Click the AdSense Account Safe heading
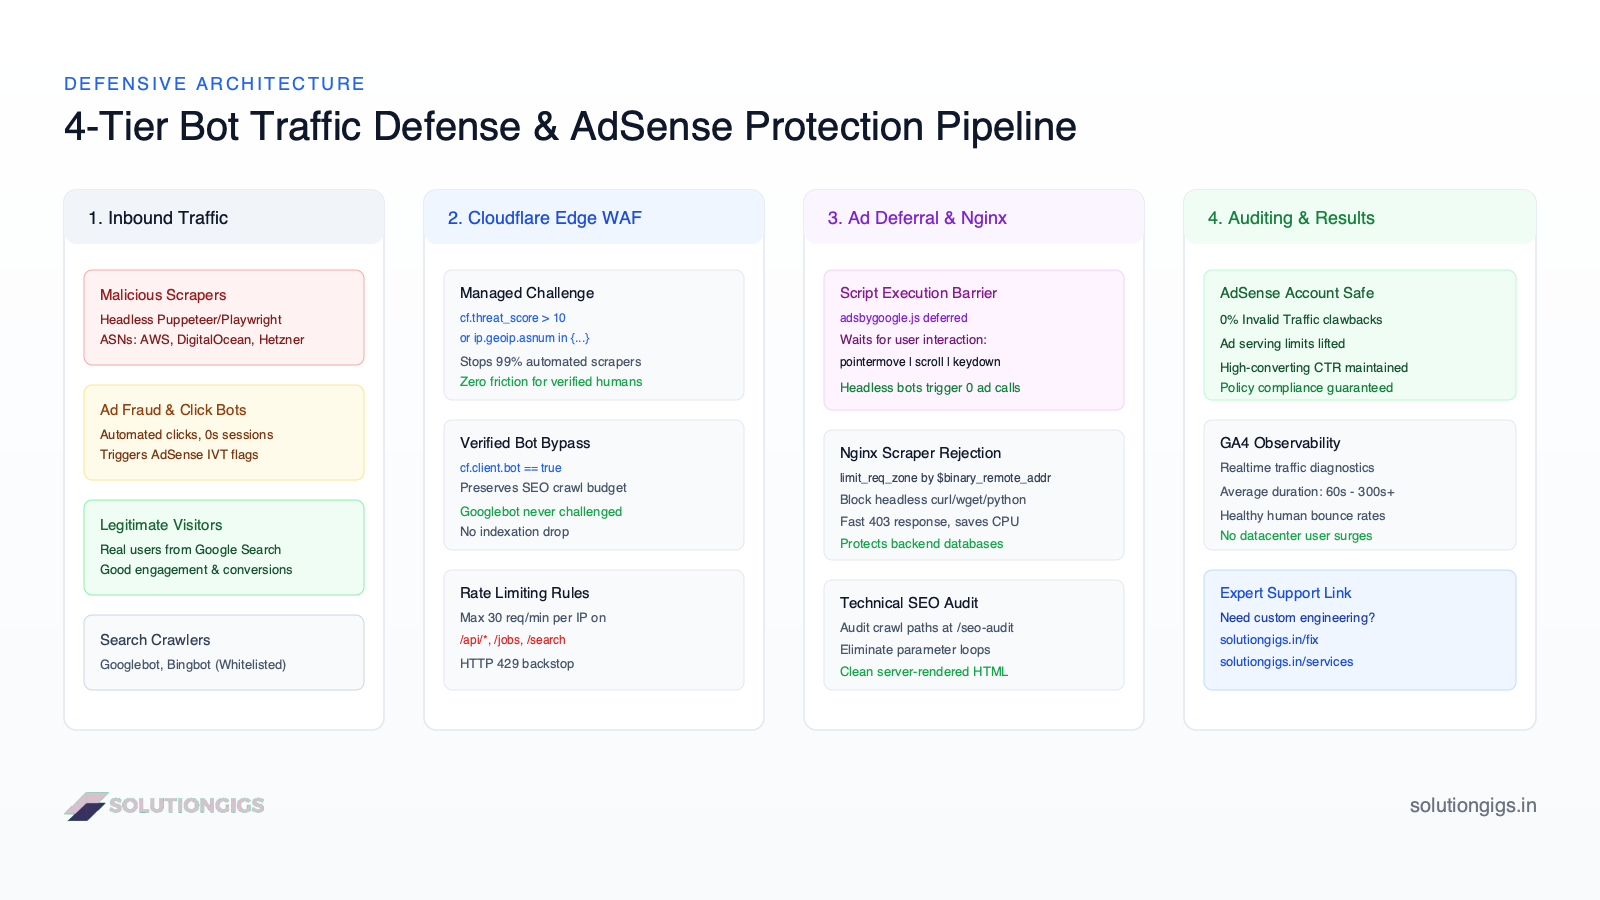This screenshot has height=900, width=1600. (1297, 293)
